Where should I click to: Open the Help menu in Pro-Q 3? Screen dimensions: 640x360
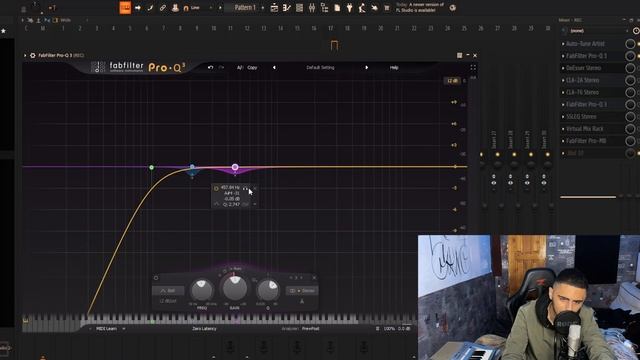click(x=394, y=67)
